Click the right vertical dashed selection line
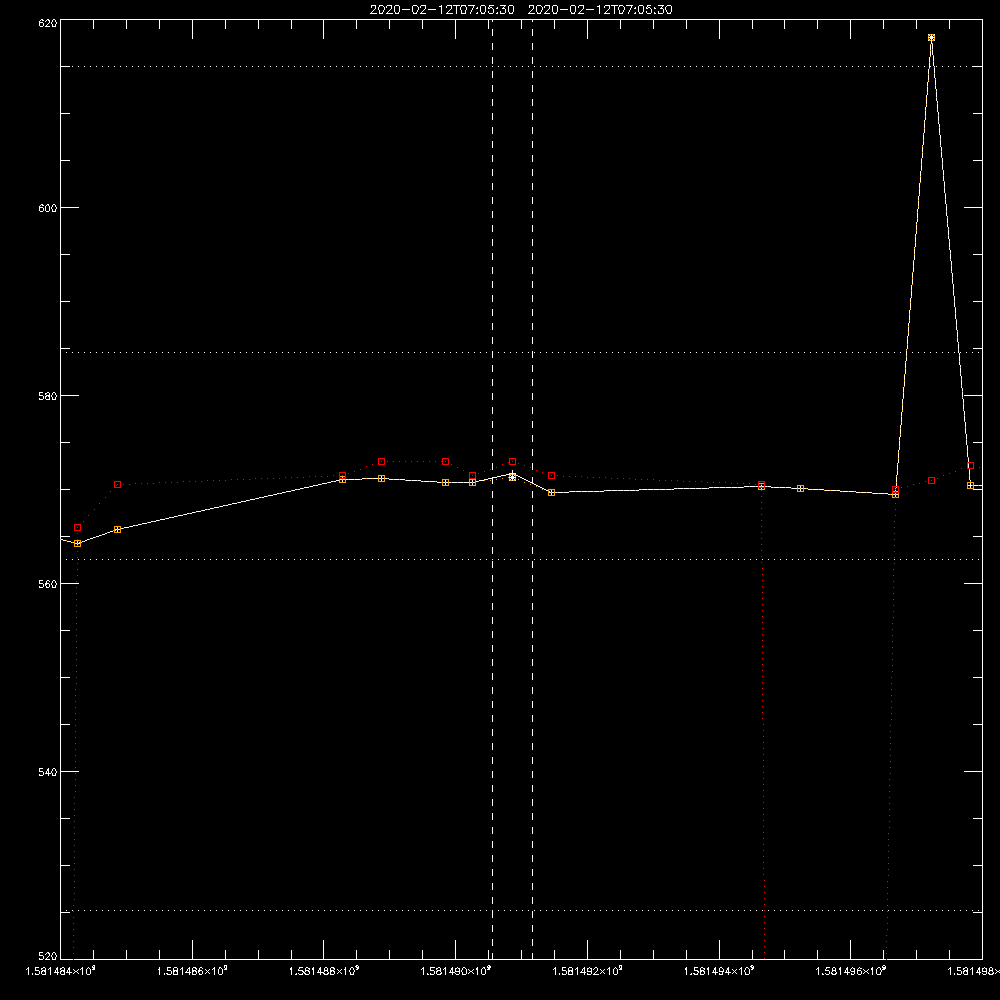The image size is (1000, 1000). [x=533, y=489]
